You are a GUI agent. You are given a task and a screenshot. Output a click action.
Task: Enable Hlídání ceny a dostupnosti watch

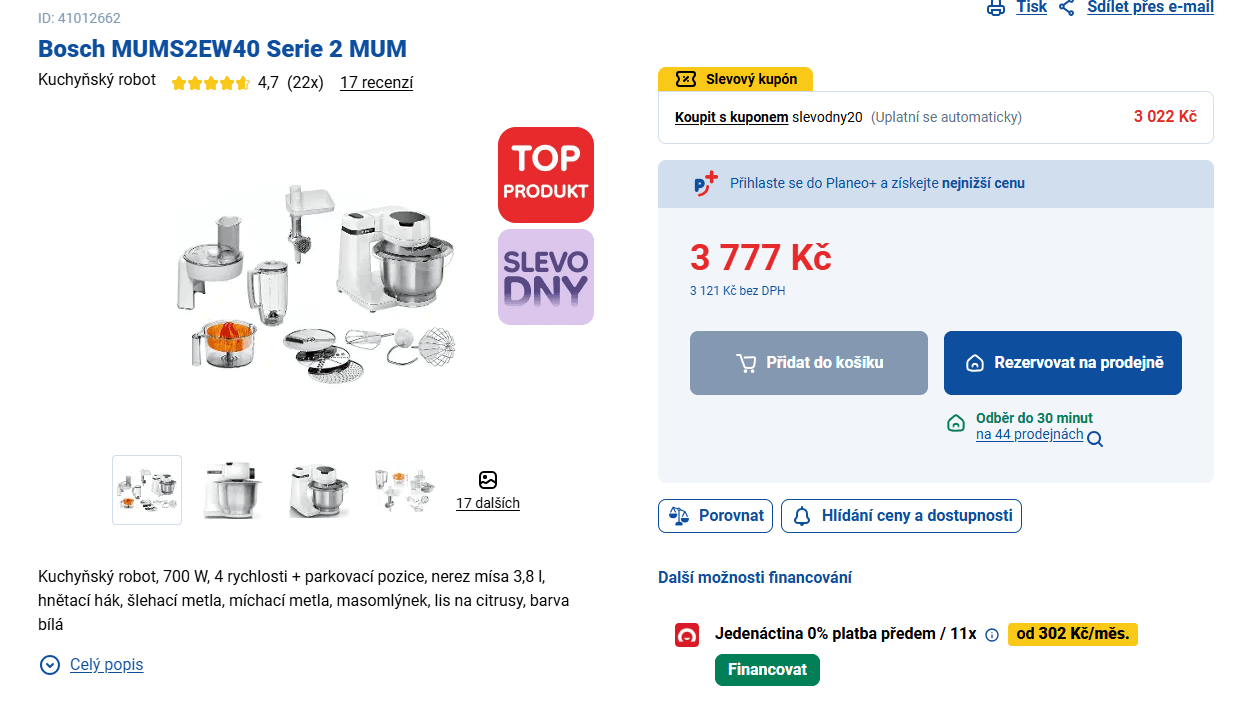point(901,516)
